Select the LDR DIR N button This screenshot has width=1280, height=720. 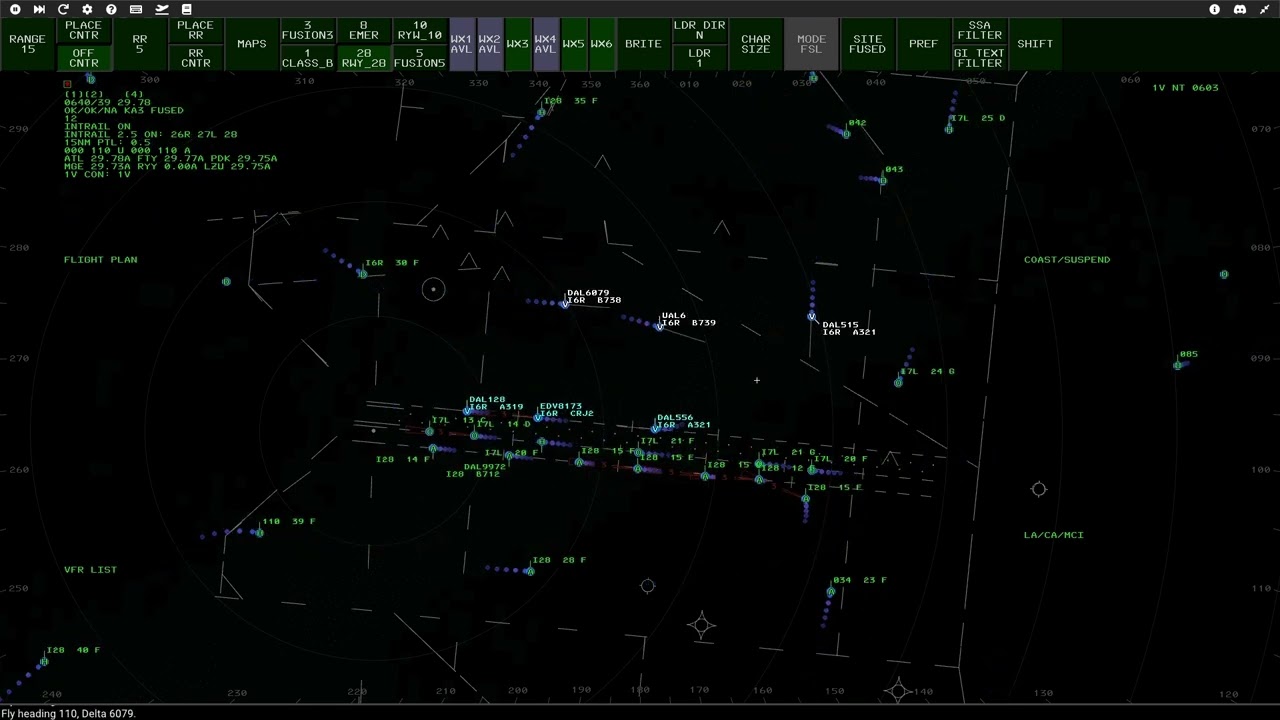(700, 31)
